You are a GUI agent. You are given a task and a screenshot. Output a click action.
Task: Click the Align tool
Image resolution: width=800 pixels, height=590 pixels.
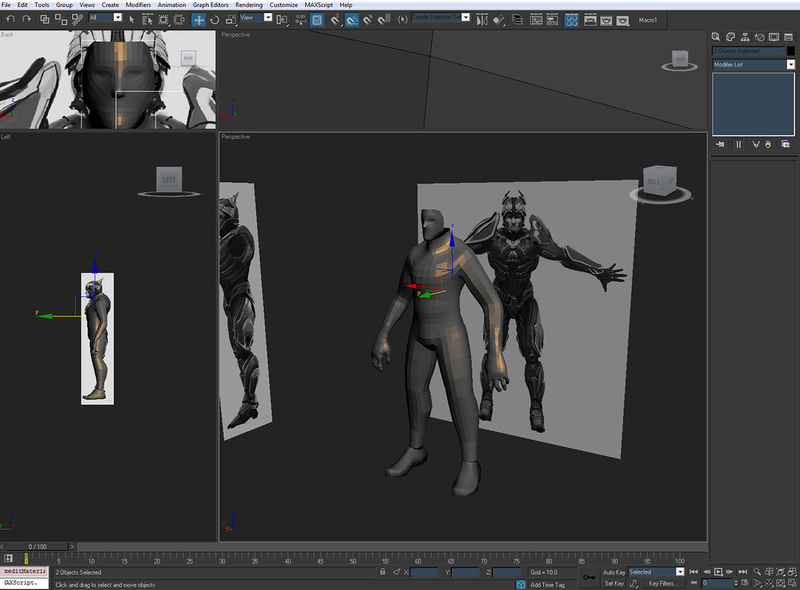point(498,19)
